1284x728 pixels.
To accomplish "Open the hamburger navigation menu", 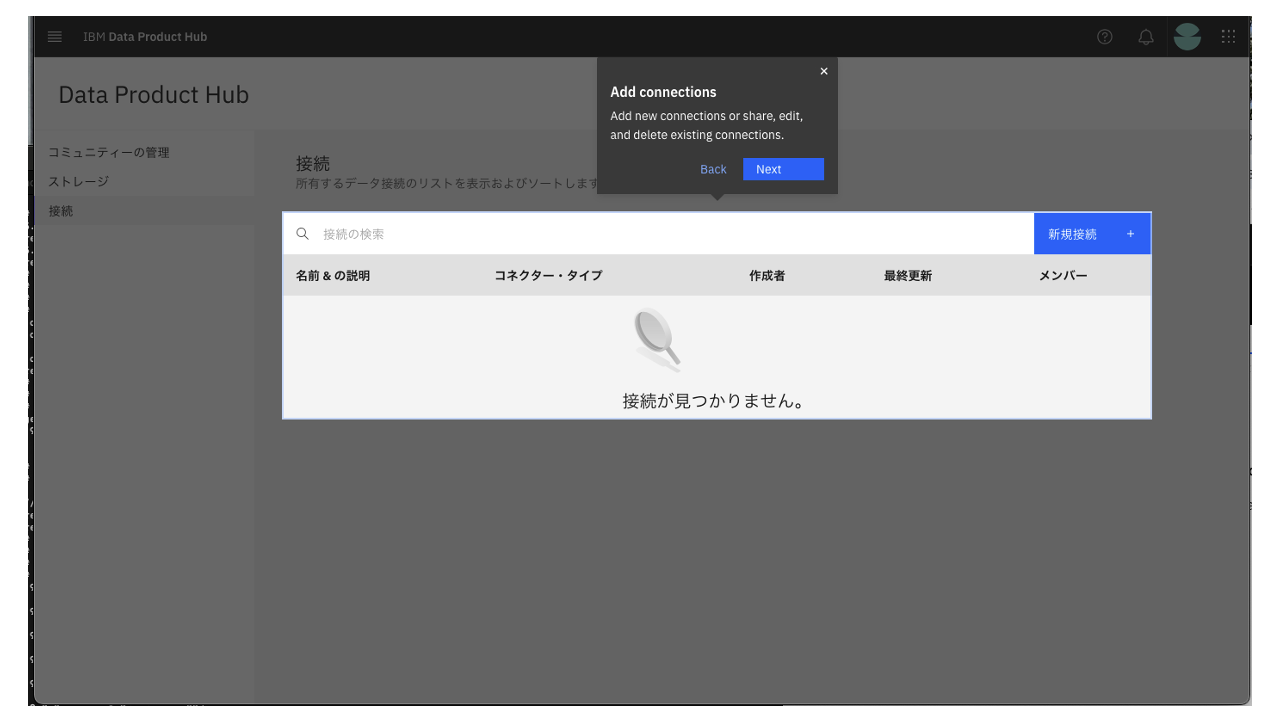I will 55,36.
